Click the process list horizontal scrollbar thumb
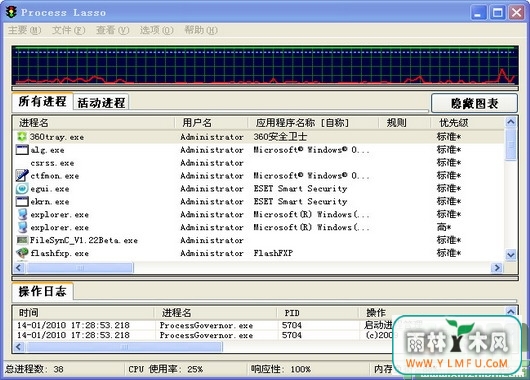The width and height of the screenshot is (530, 380). pyautogui.click(x=80, y=268)
